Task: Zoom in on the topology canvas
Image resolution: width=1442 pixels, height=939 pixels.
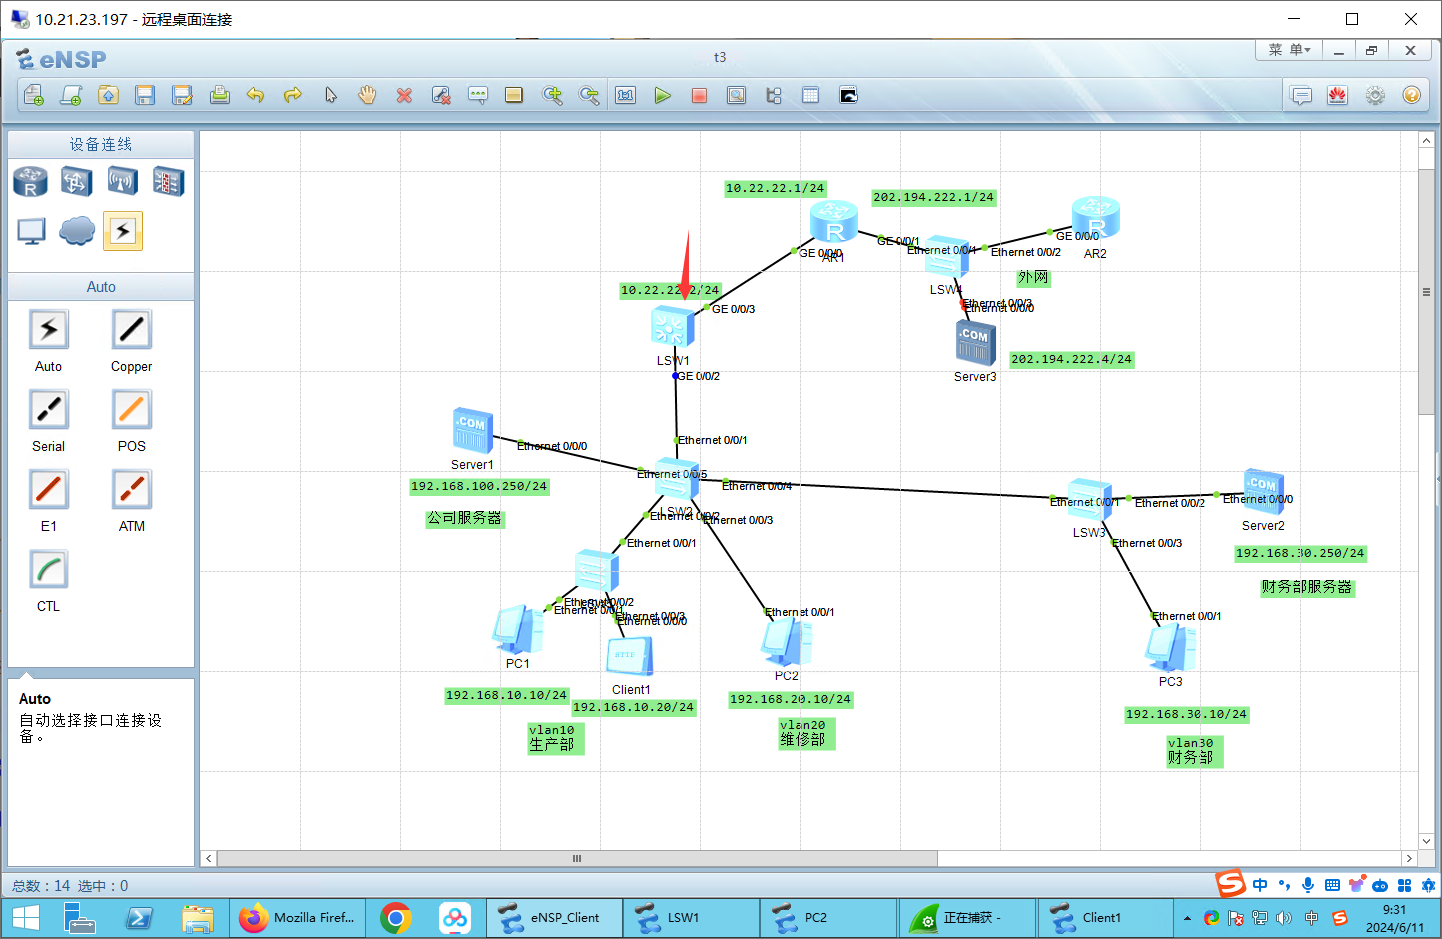Action: tap(552, 95)
